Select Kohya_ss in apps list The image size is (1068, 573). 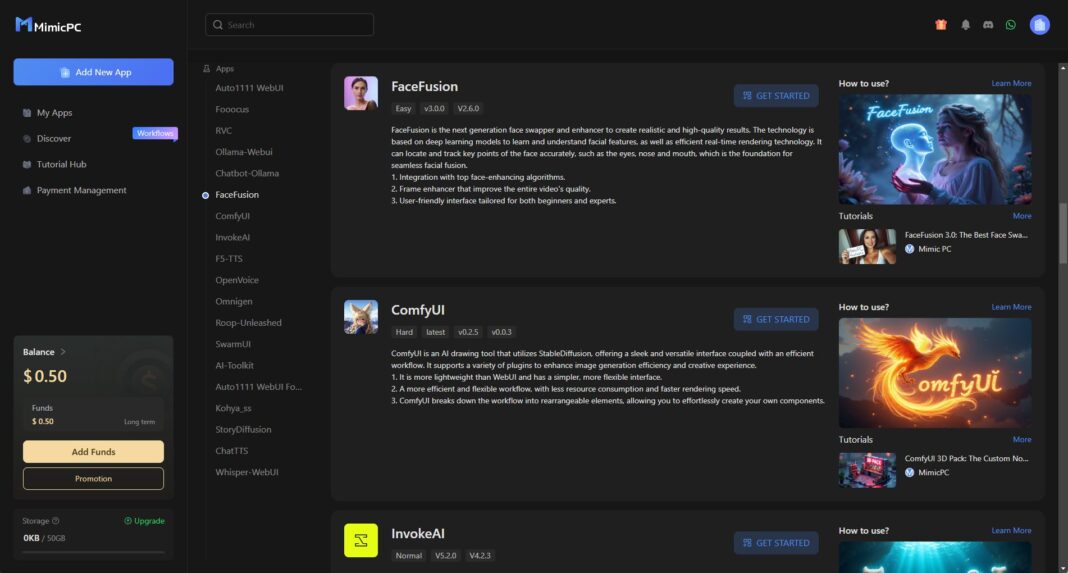234,408
